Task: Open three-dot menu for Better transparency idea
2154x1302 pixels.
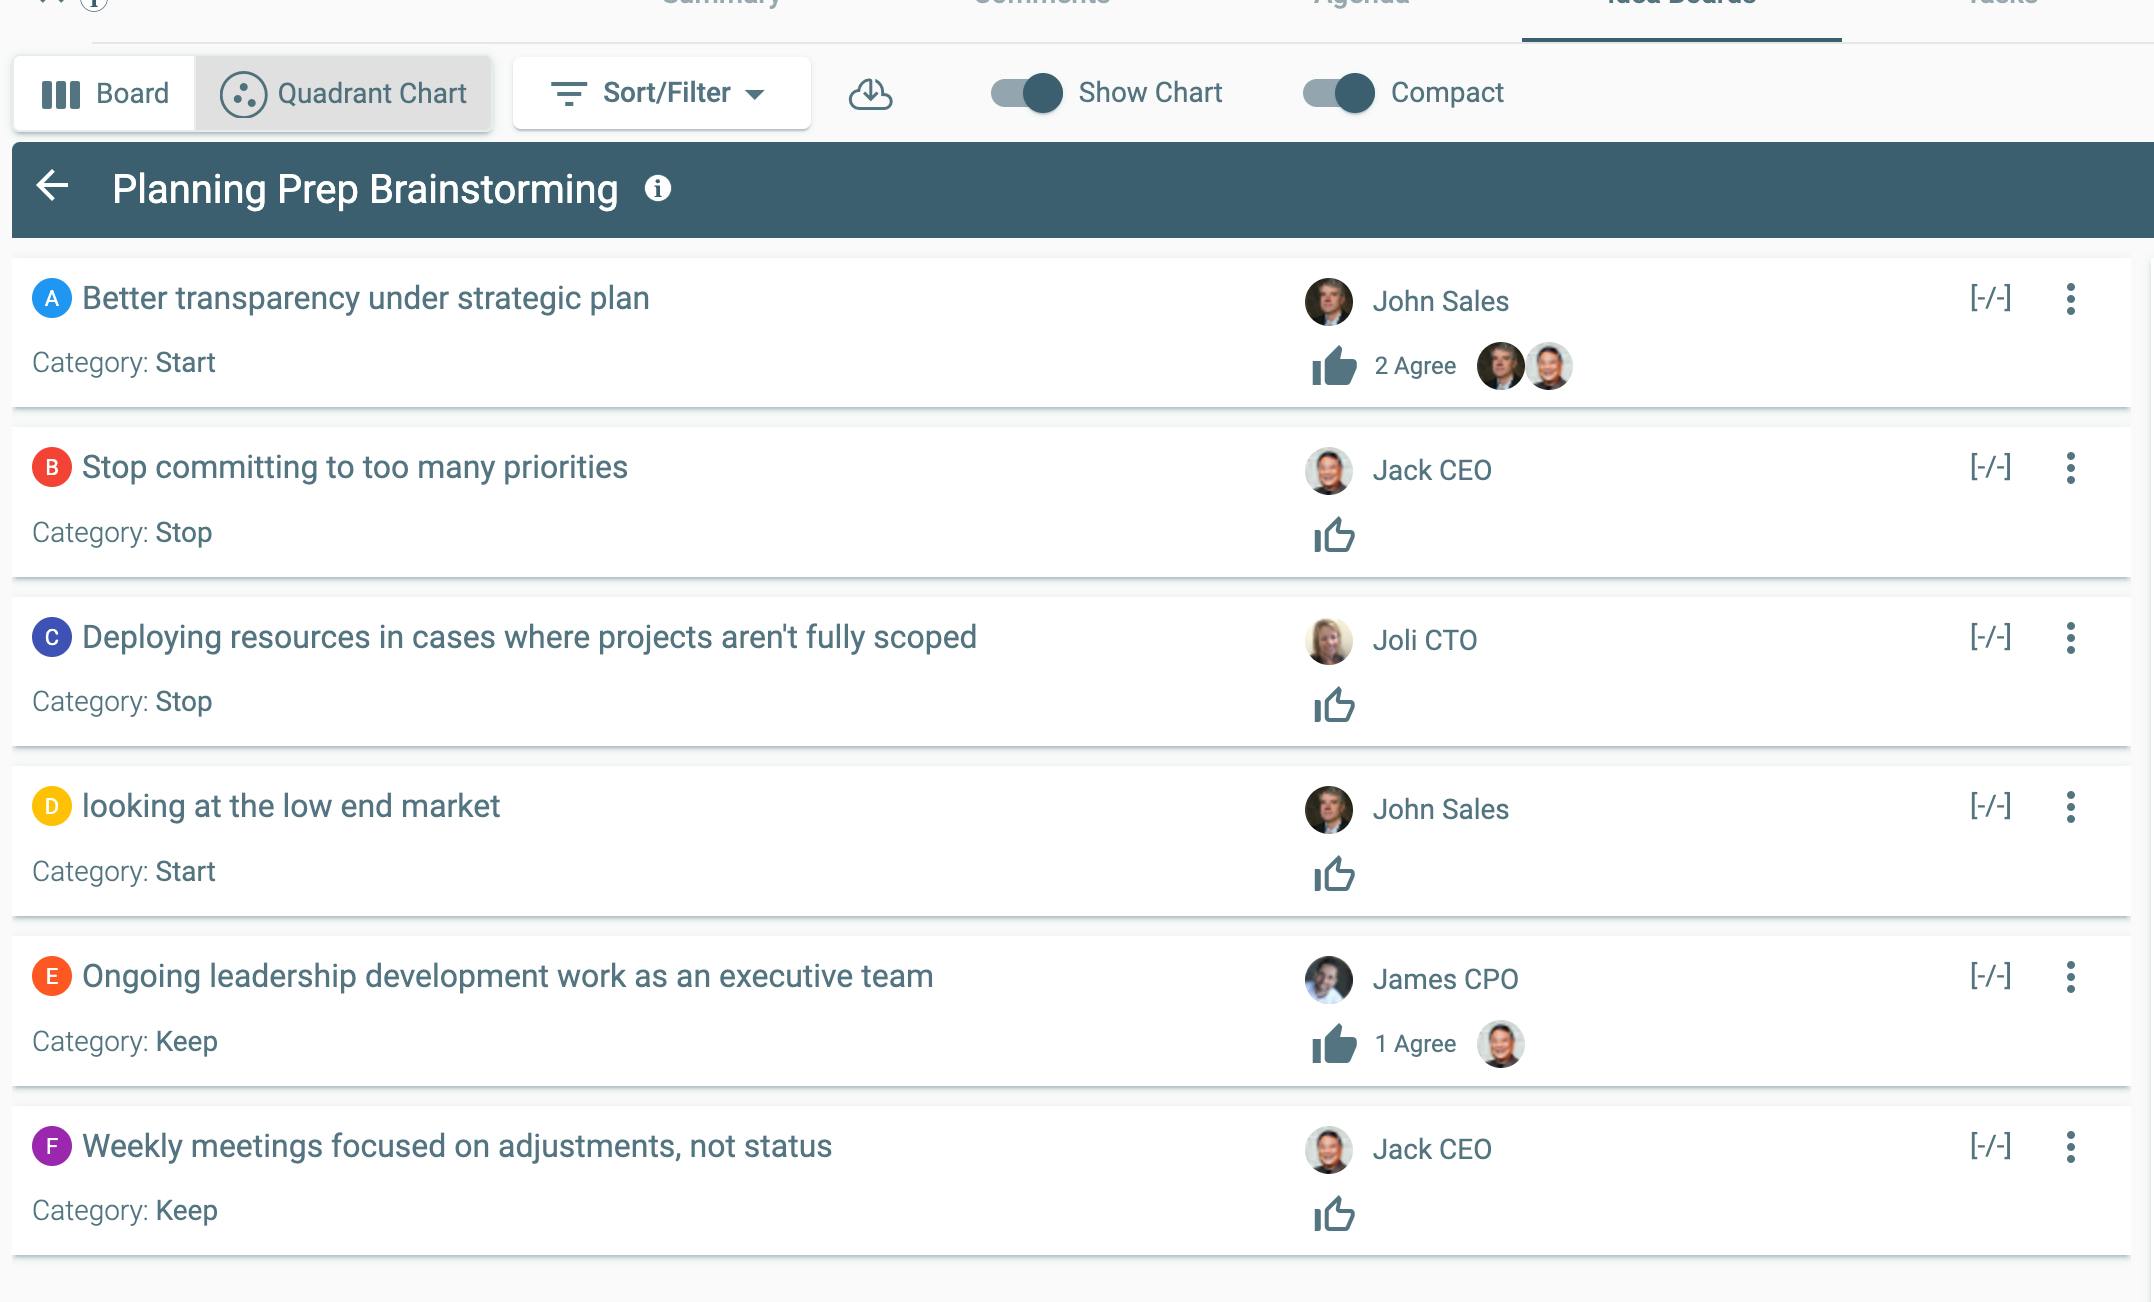Action: (2070, 299)
